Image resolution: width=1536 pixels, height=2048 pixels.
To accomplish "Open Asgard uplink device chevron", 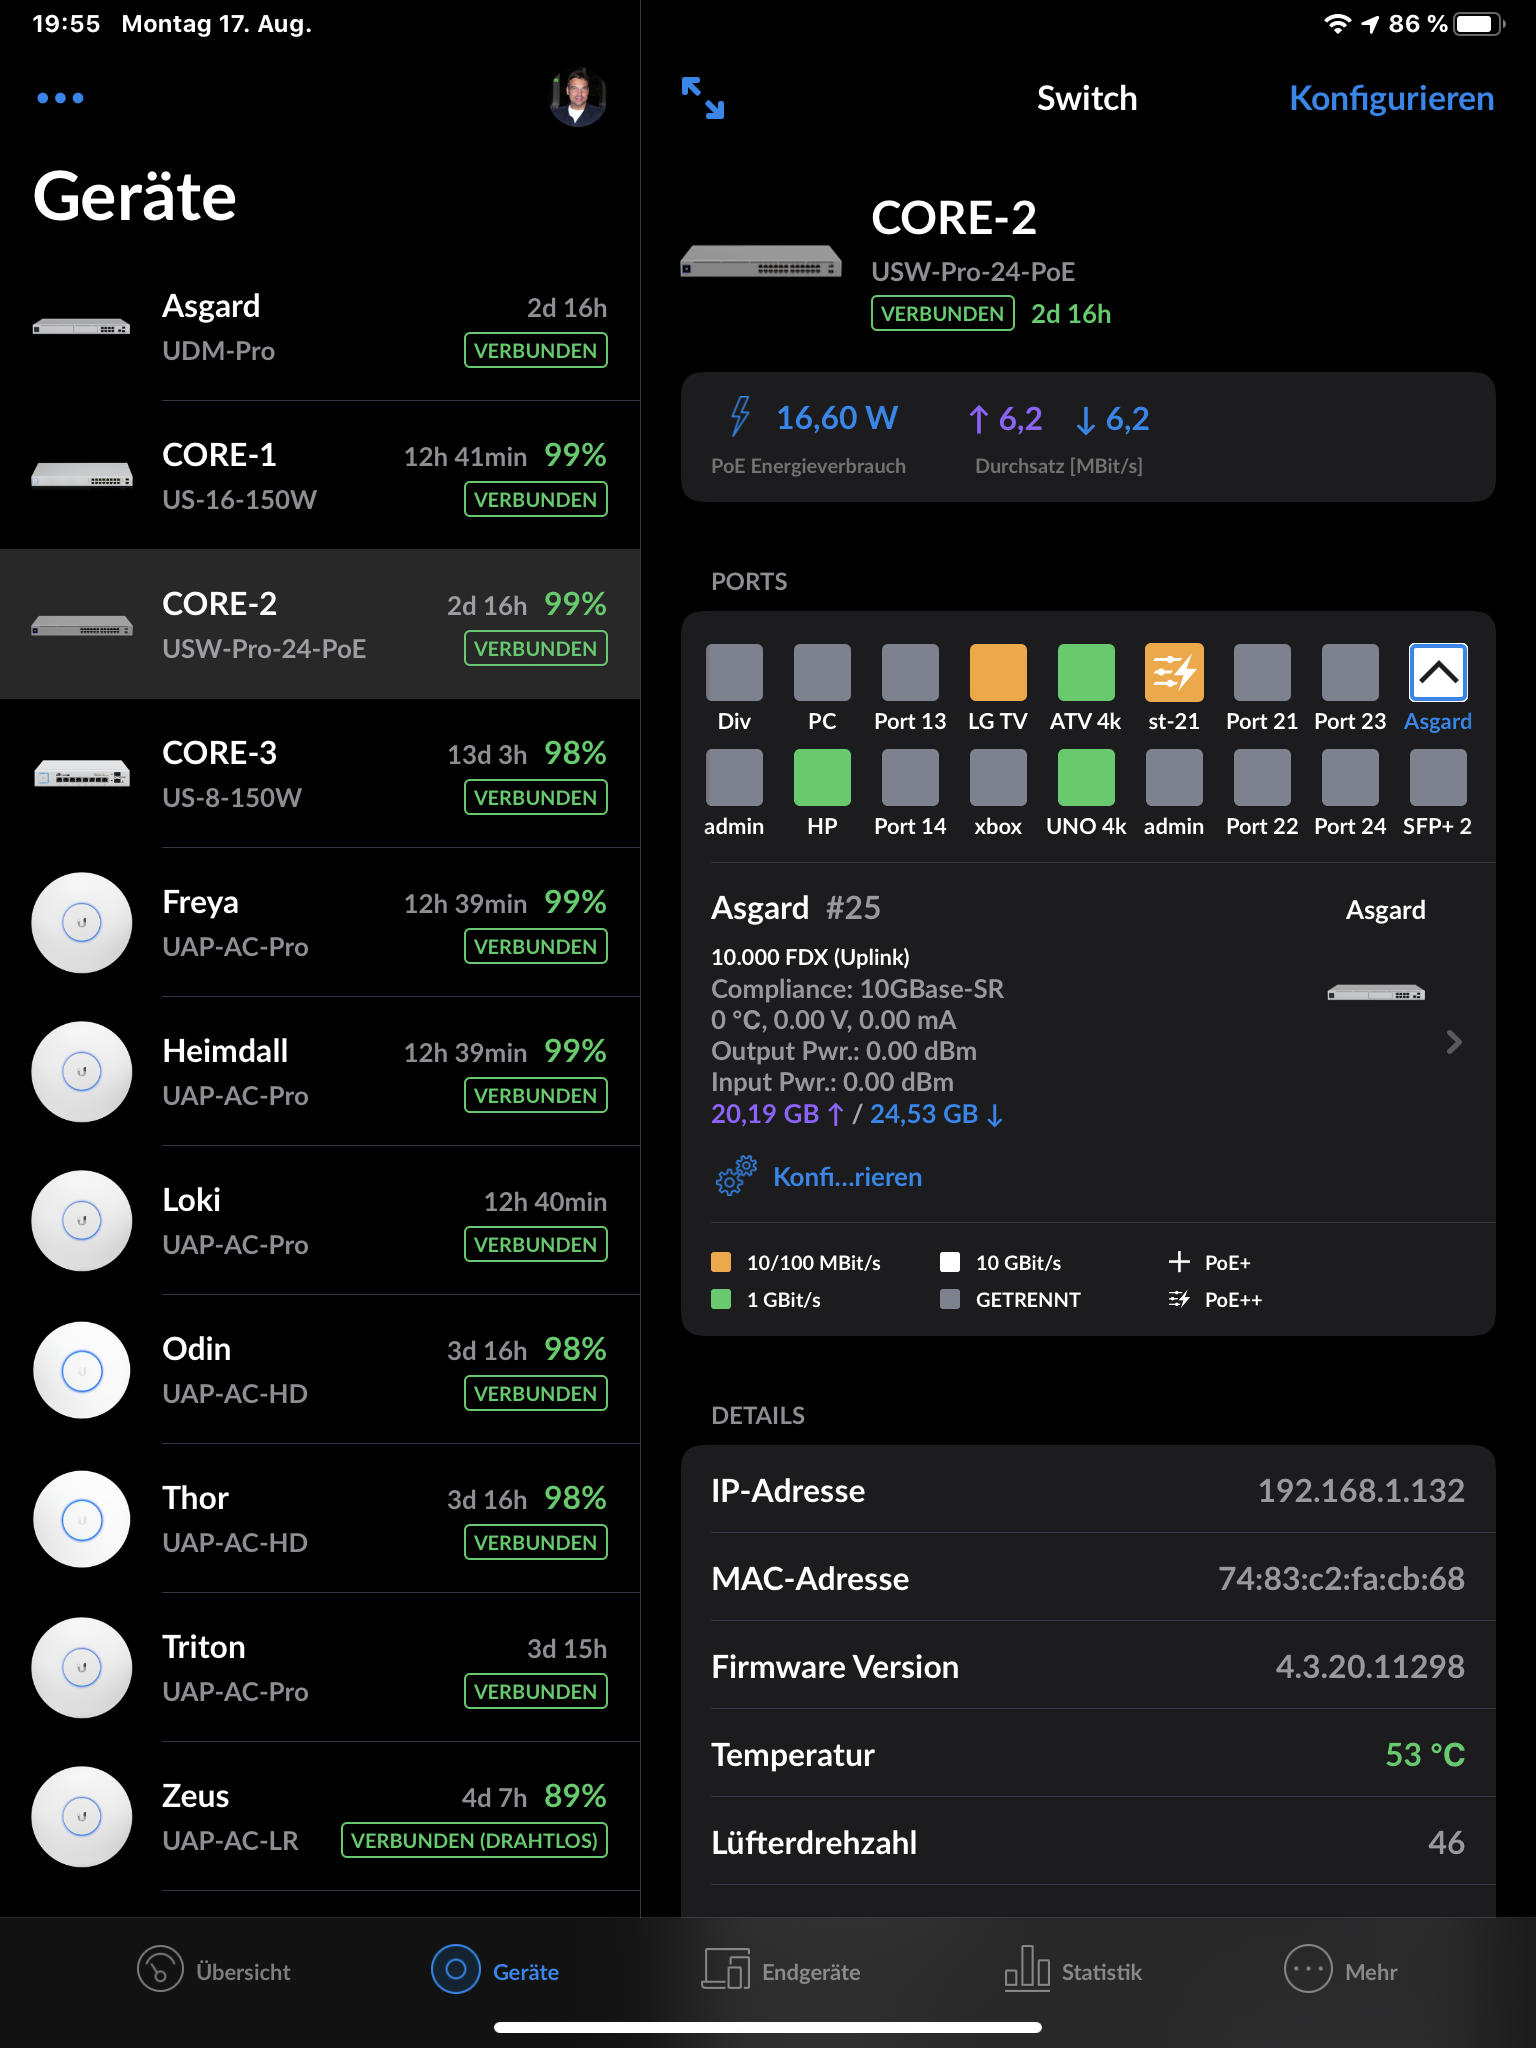I will [x=1454, y=1042].
